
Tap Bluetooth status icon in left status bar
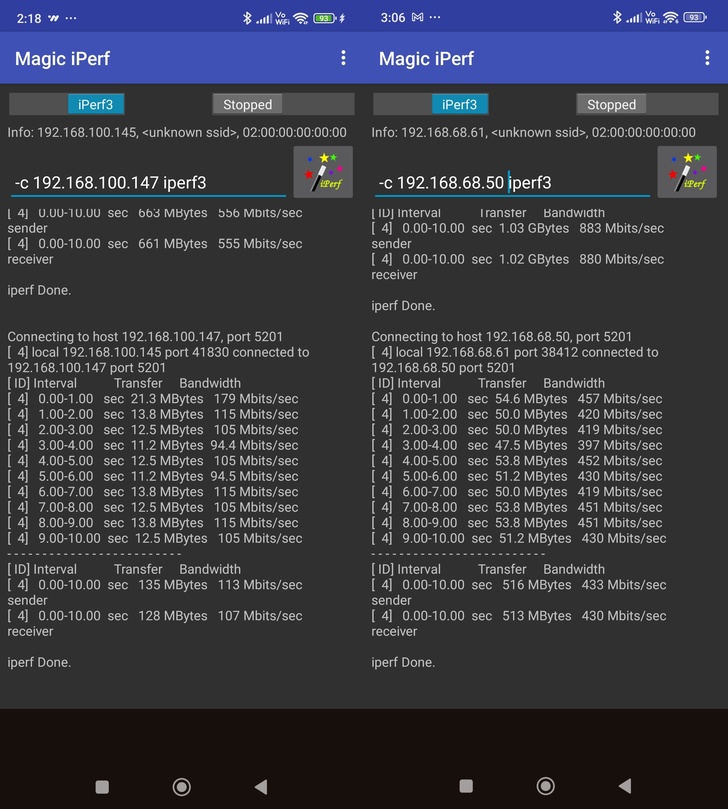pos(247,18)
